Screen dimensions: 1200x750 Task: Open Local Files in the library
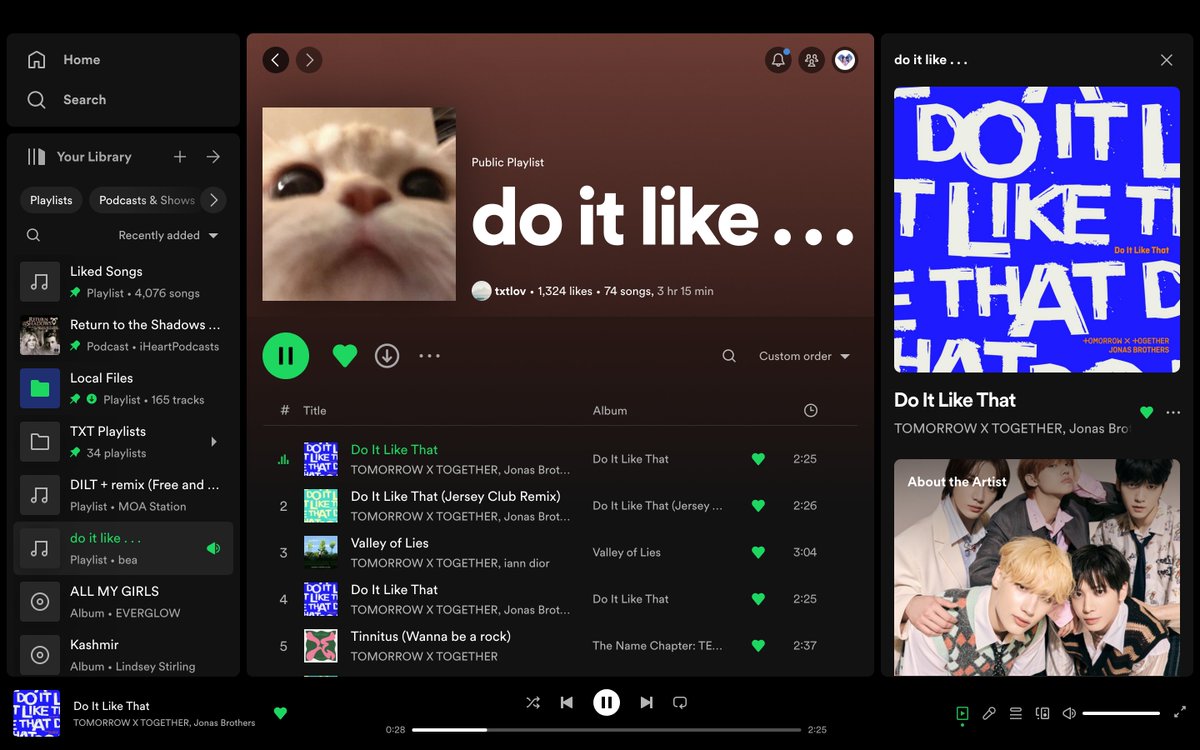(x=123, y=389)
